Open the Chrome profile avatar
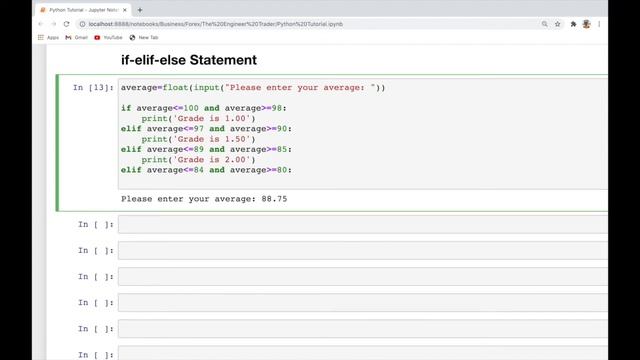Screen dimensions: 640x360 [587, 24]
